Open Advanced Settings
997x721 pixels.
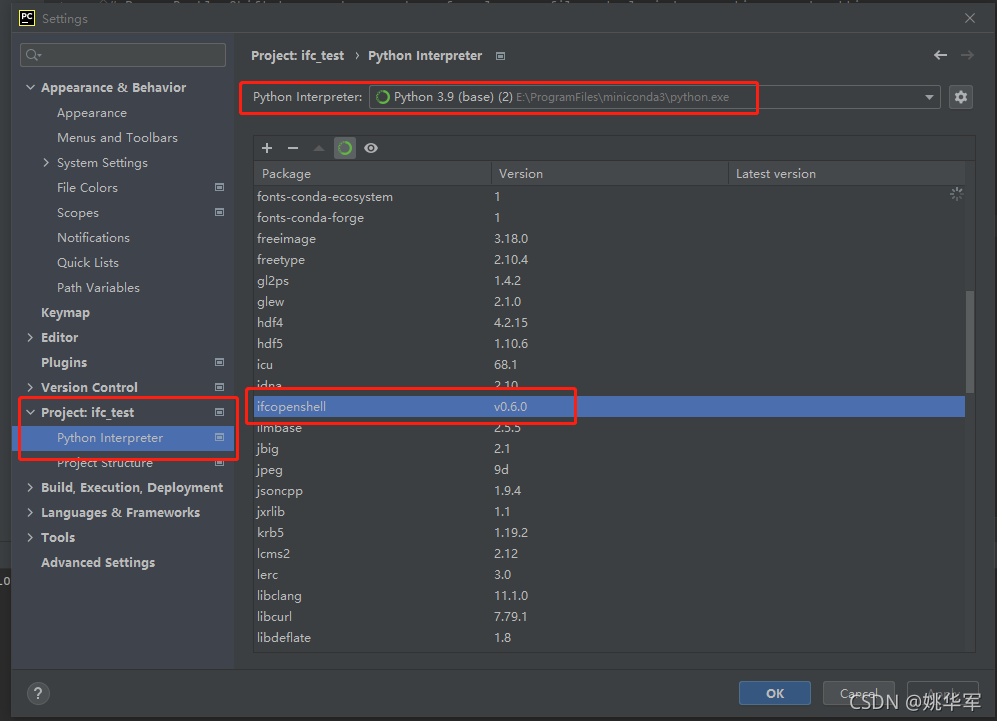(98, 562)
